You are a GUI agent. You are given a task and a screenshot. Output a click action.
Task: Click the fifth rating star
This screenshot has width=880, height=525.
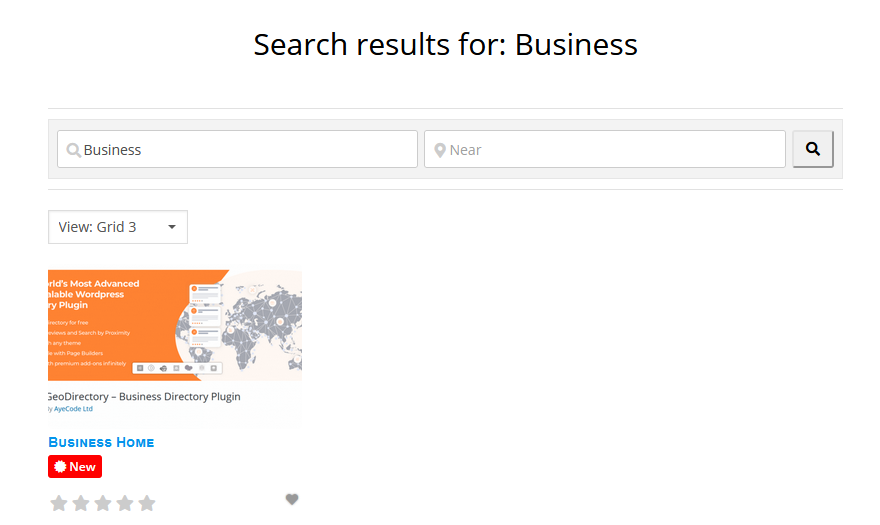tap(147, 503)
